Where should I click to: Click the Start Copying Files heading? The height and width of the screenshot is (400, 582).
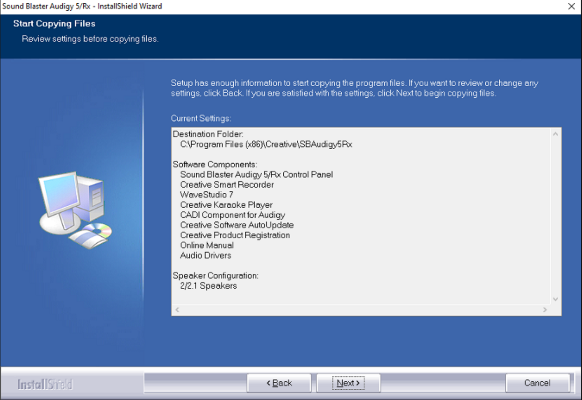(54, 24)
